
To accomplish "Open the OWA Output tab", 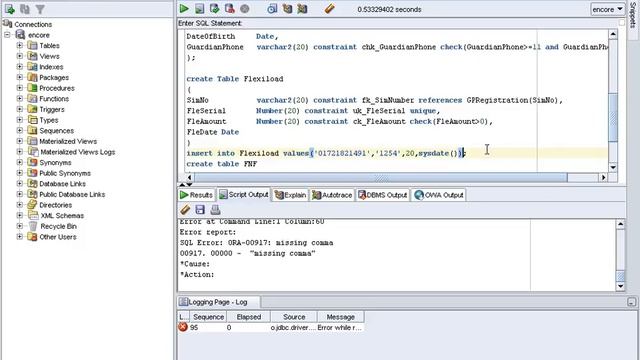I will pos(439,195).
